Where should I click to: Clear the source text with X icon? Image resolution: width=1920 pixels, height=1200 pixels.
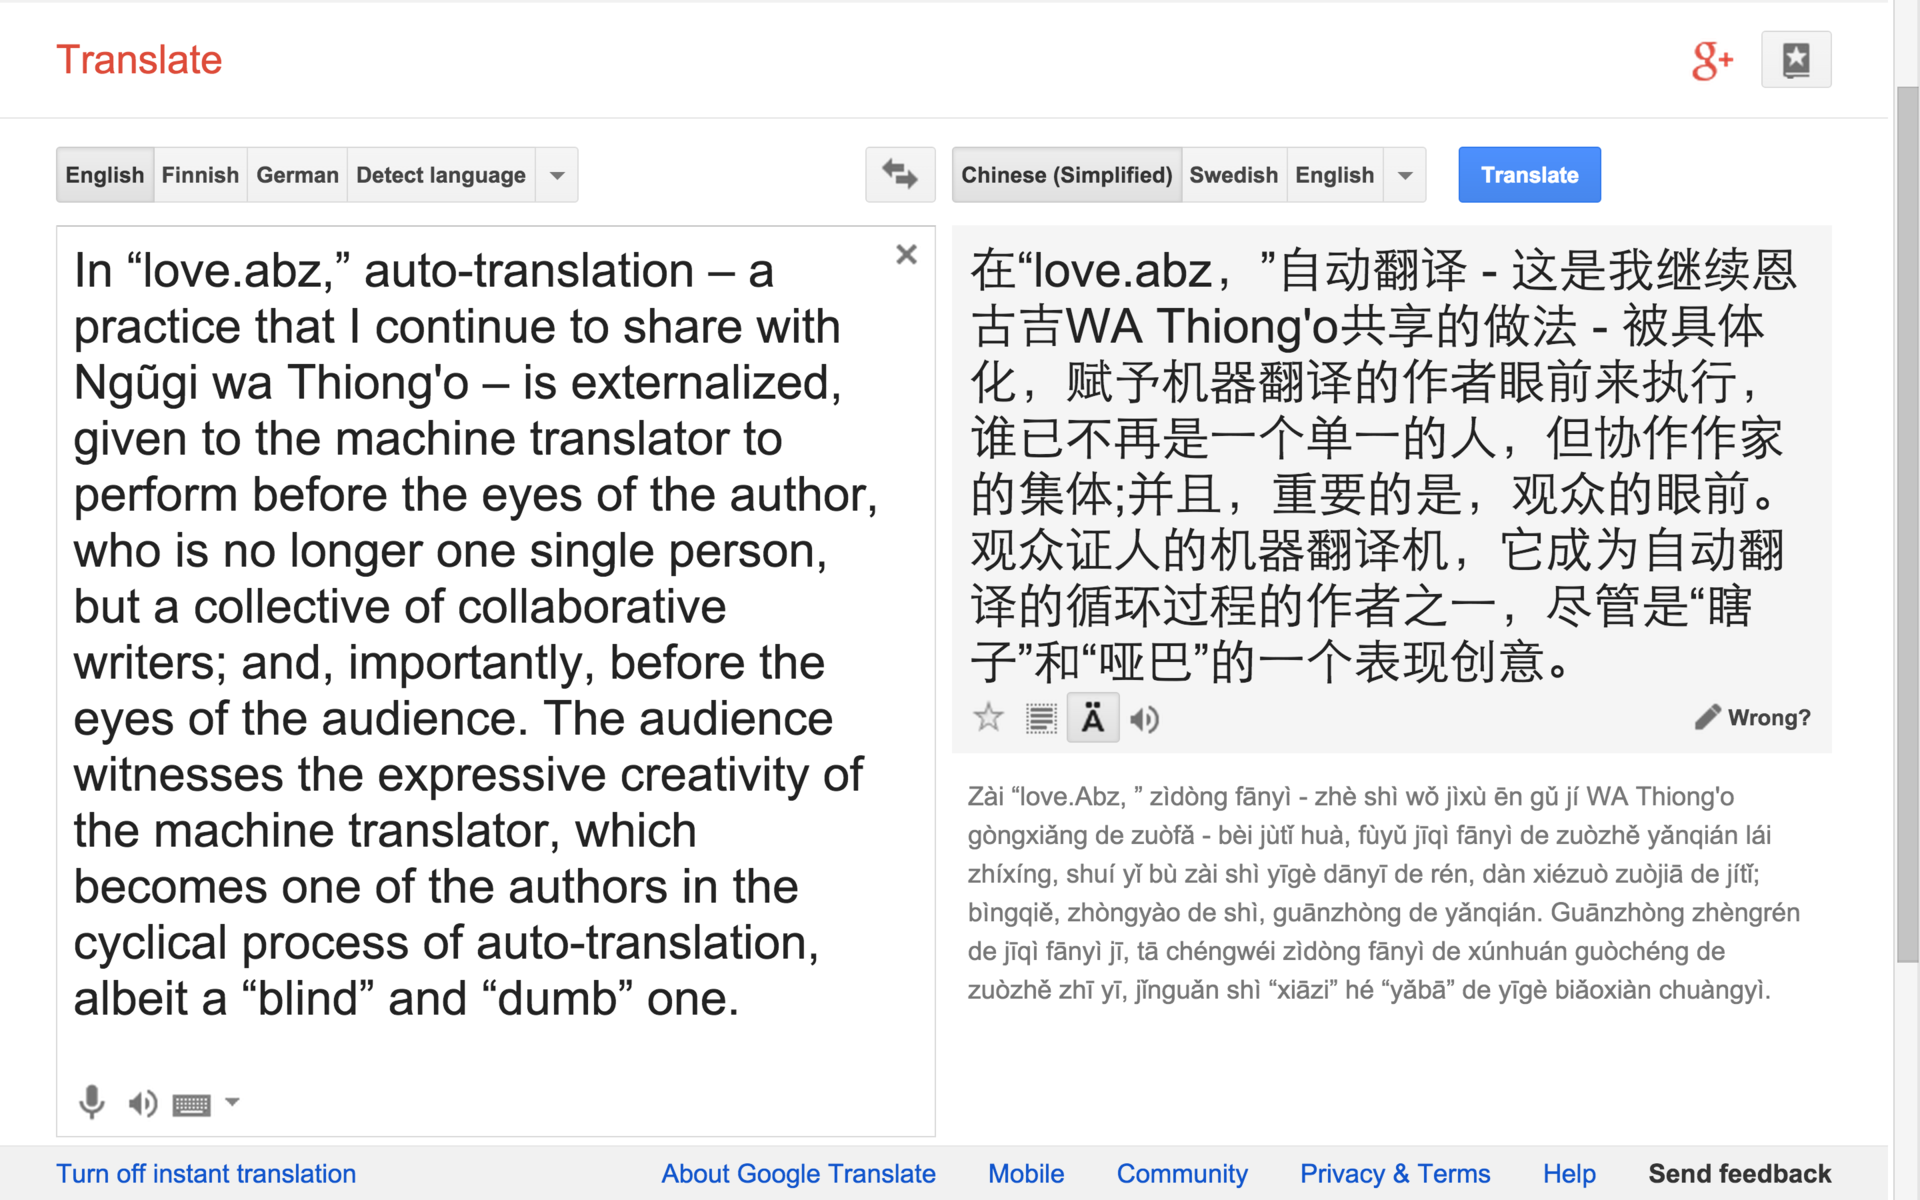point(906,255)
